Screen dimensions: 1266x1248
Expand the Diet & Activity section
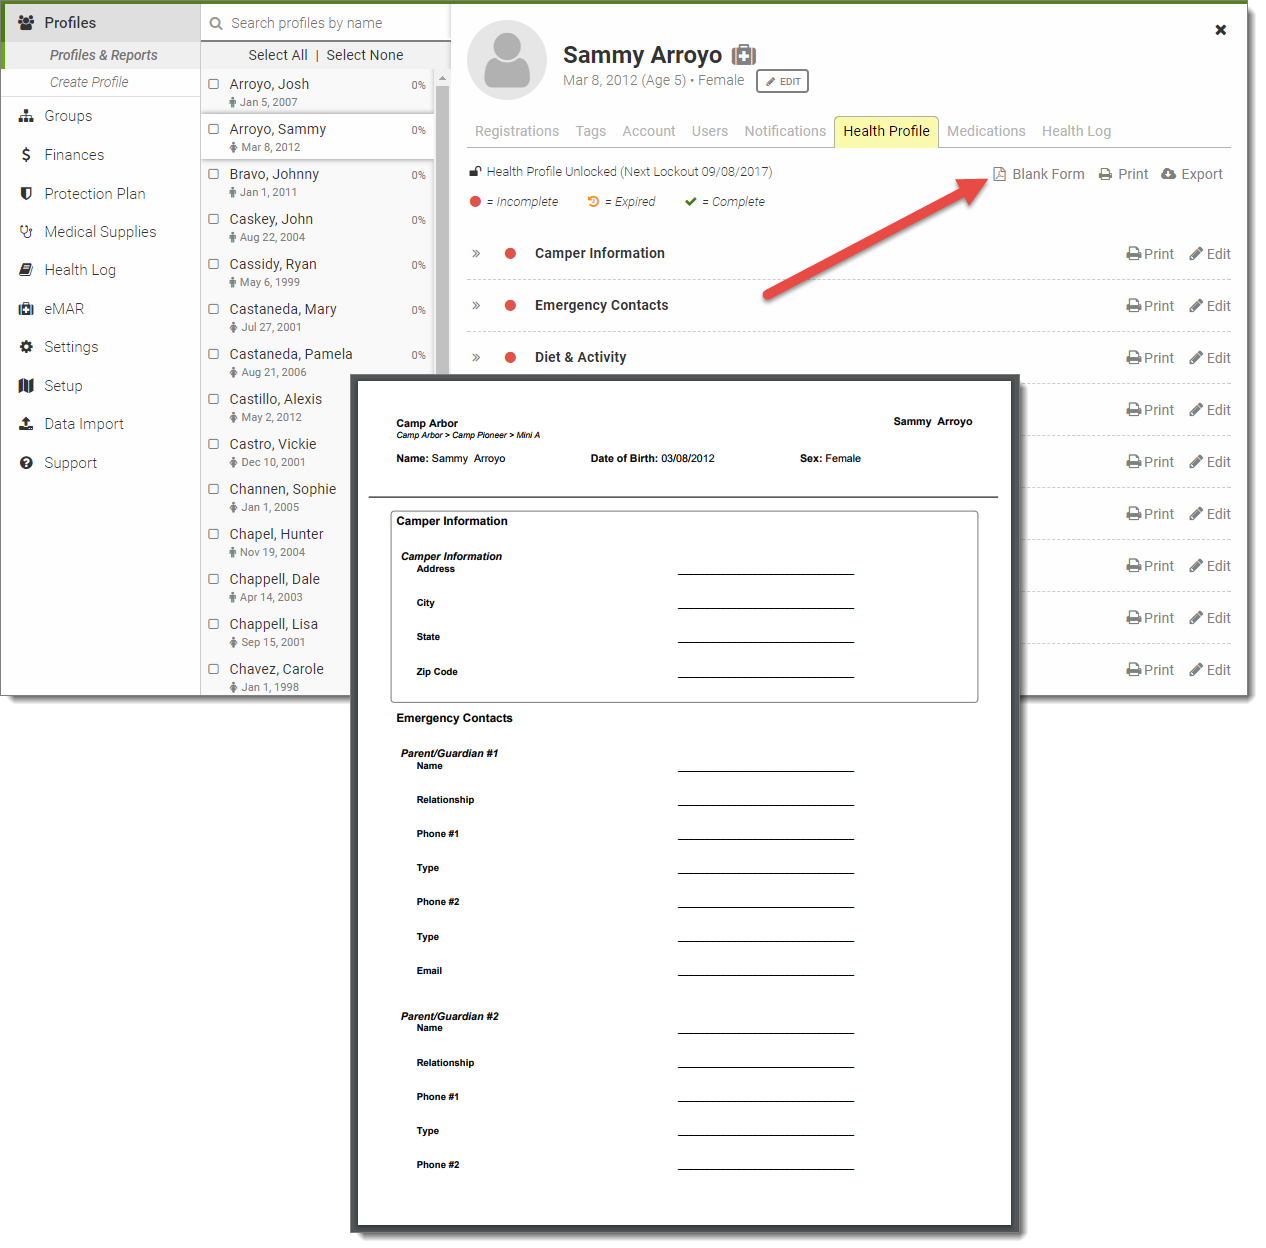click(476, 358)
